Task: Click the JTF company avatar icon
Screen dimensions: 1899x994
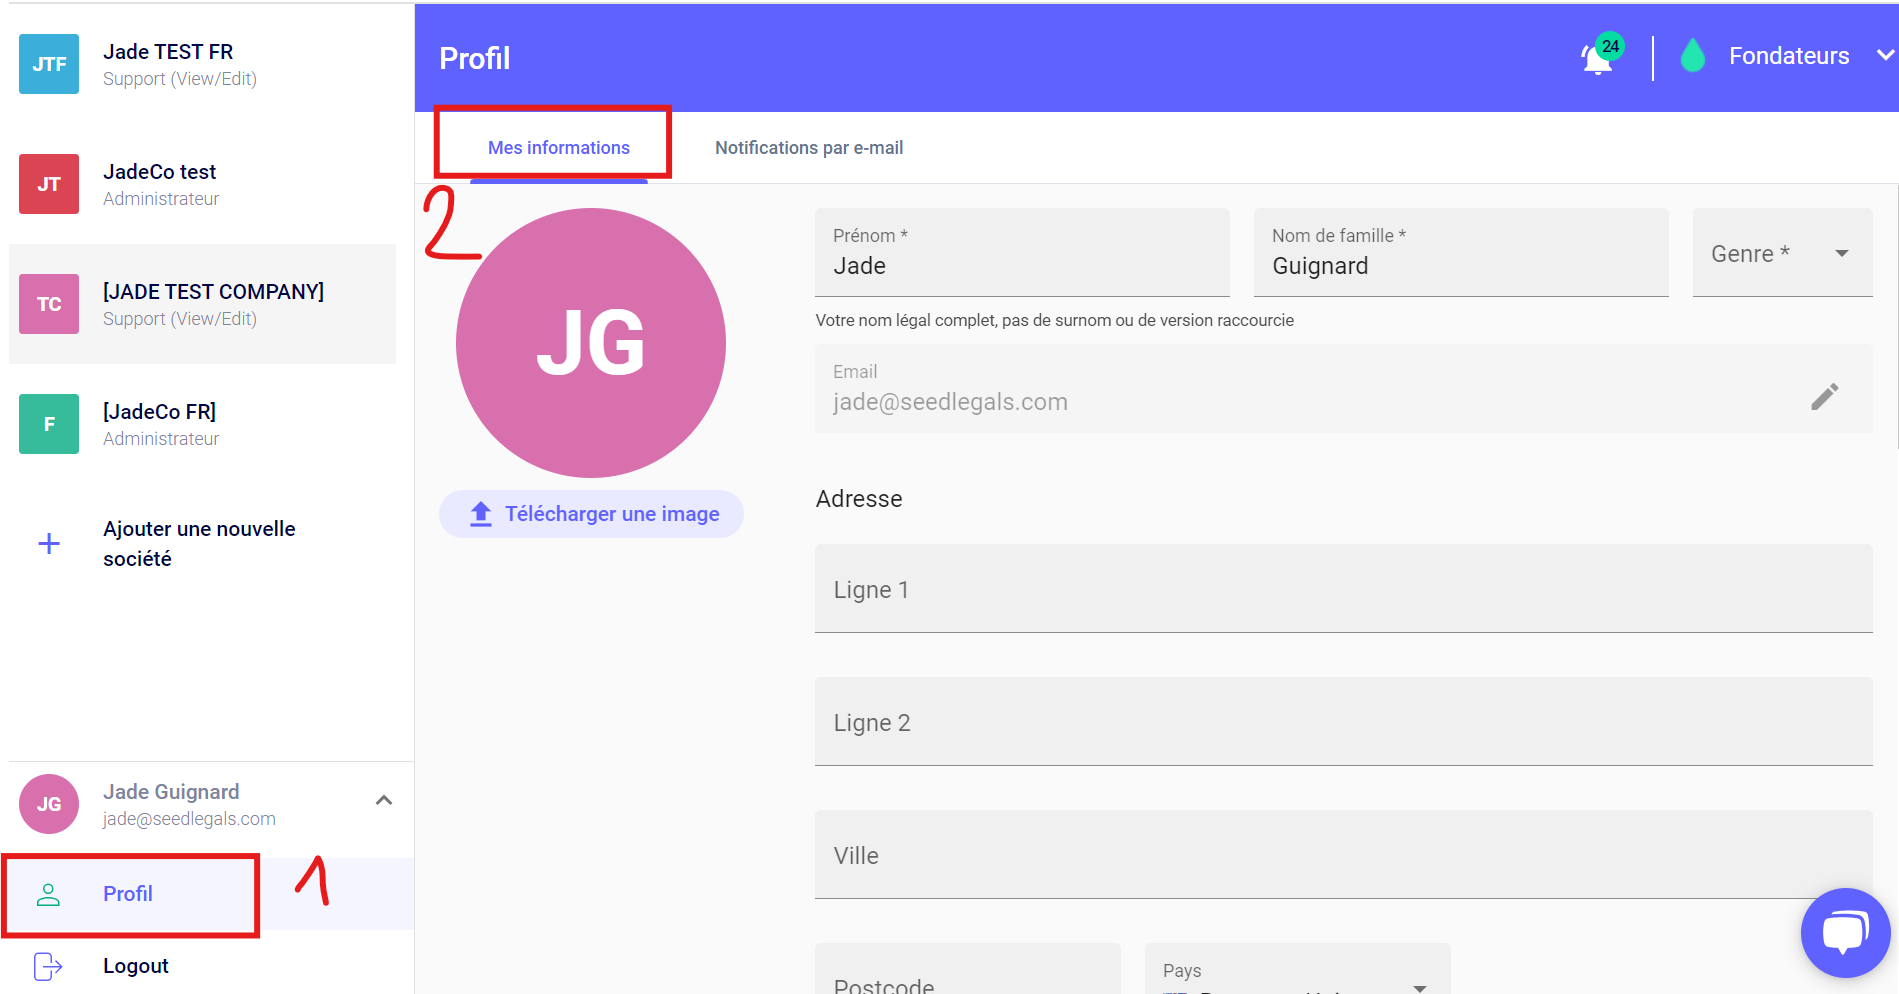Action: pyautogui.click(x=49, y=64)
